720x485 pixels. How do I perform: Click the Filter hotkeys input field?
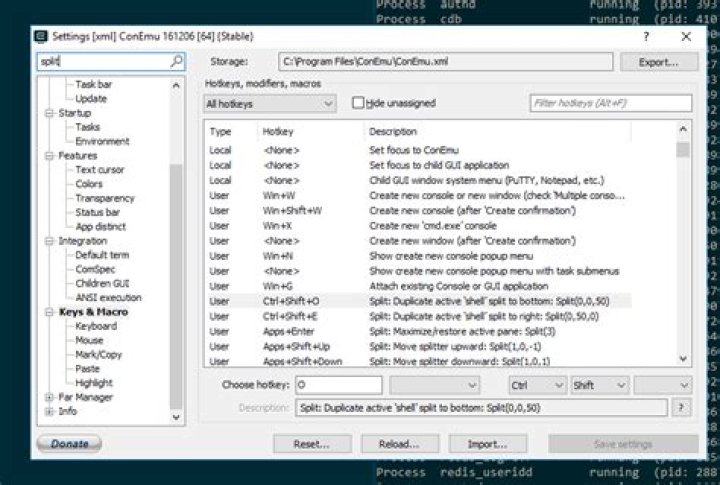[611, 103]
